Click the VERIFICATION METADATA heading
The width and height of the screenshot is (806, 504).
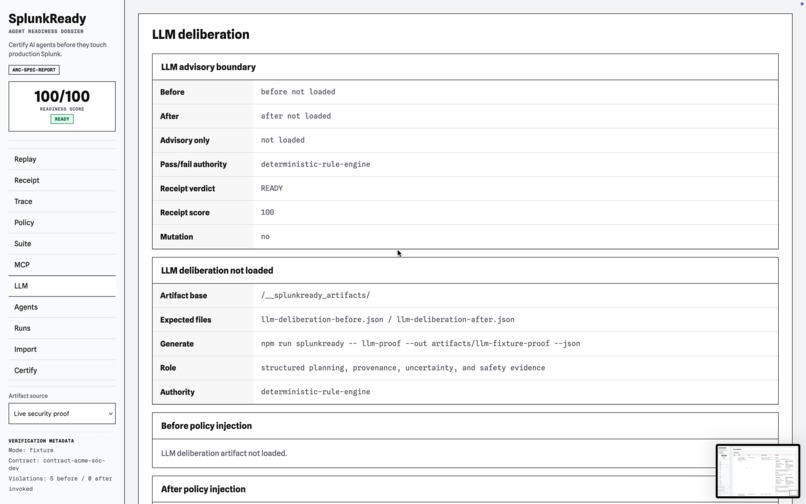(41, 441)
